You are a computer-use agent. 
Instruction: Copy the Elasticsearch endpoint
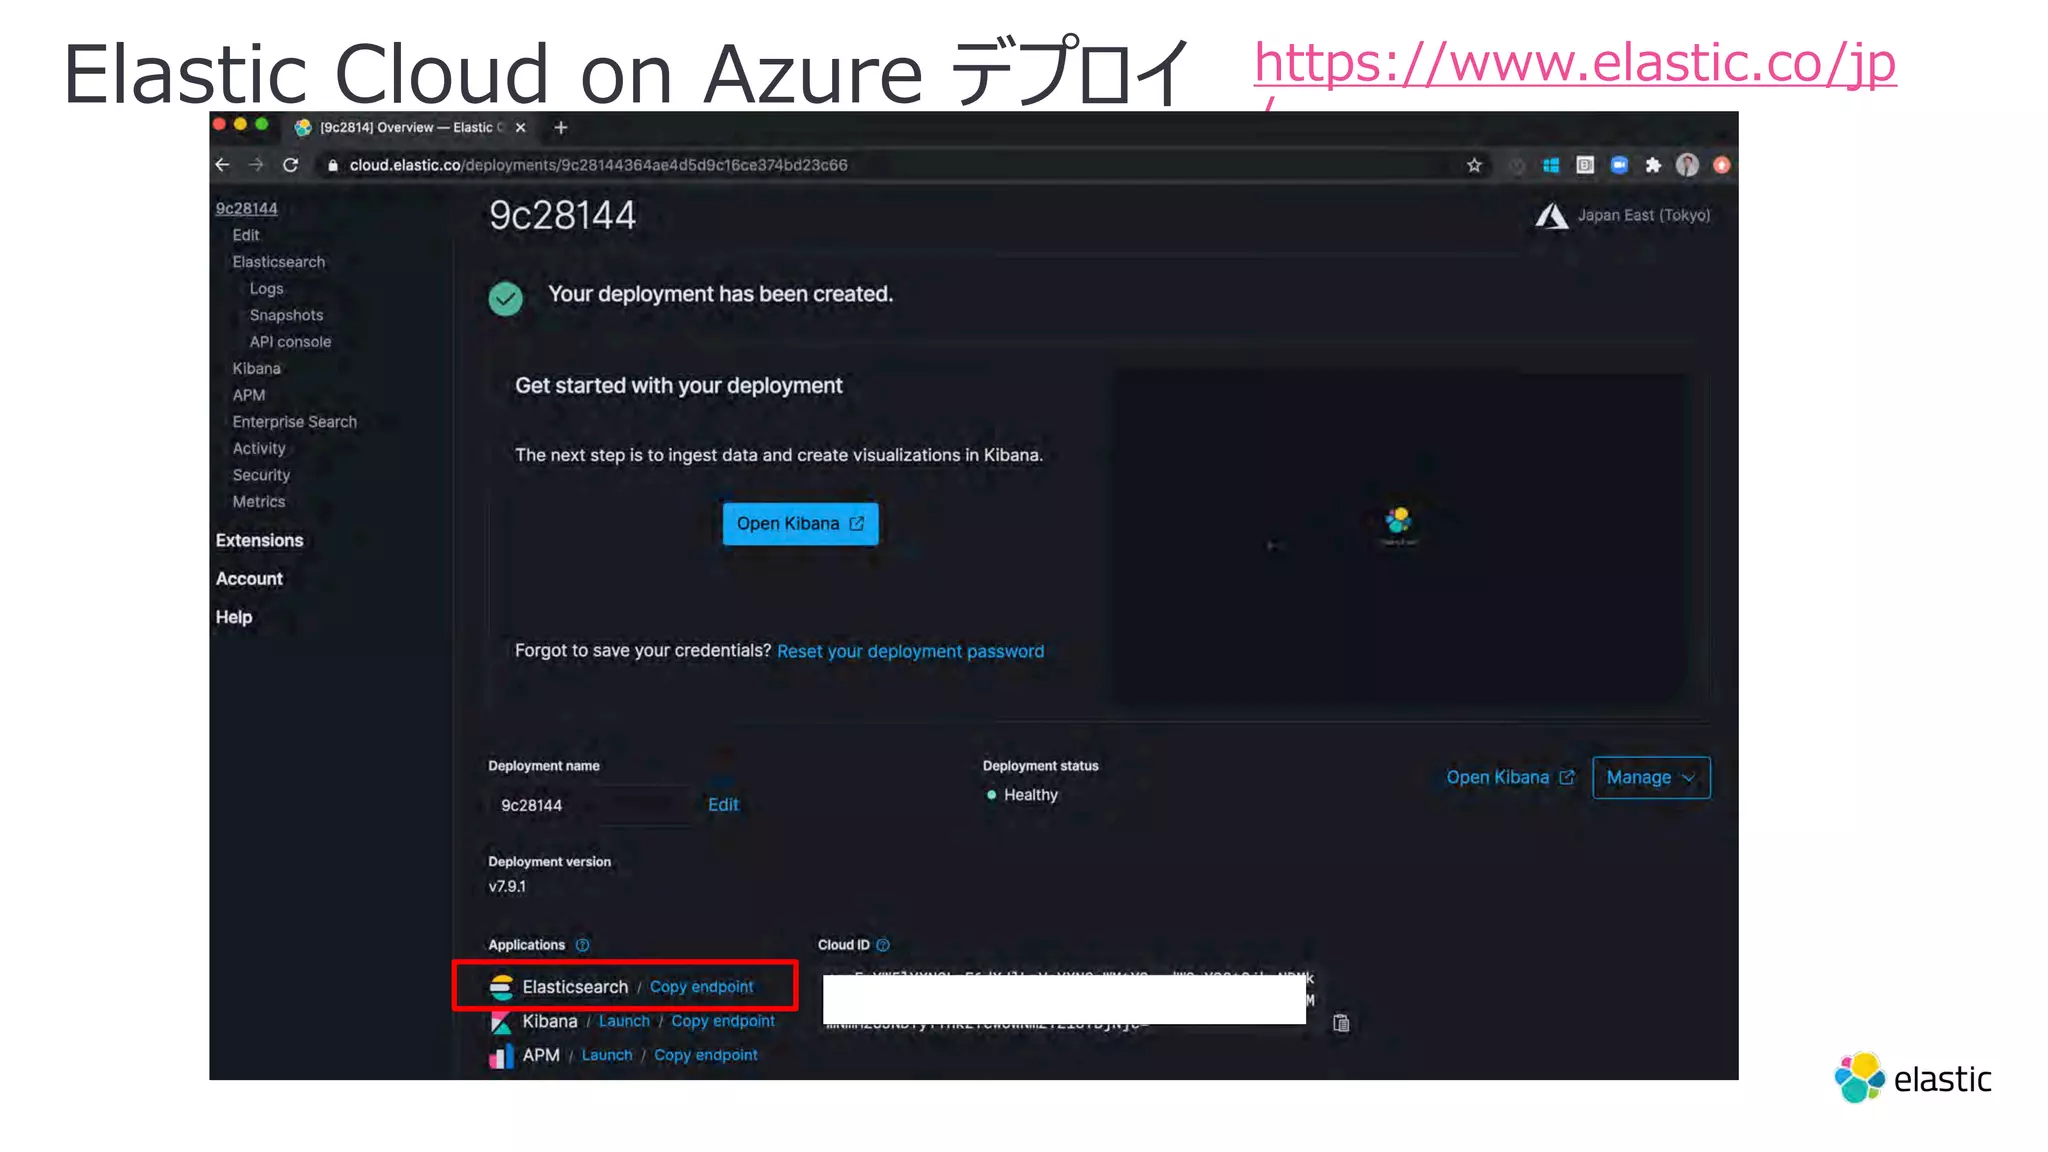tap(702, 987)
